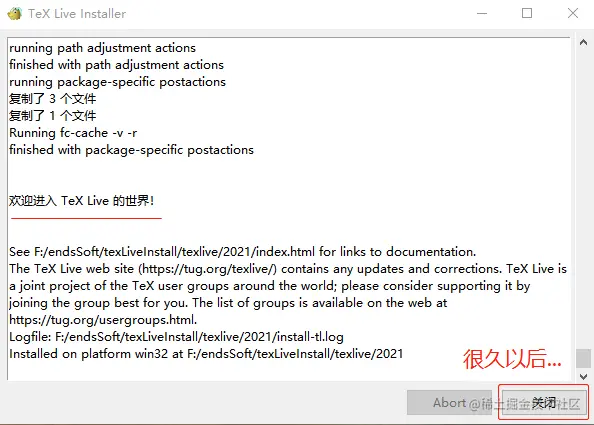Click the https://tug.org/usergroups.html URL text
Viewport: 594px width, 425px height.
[x=103, y=320]
